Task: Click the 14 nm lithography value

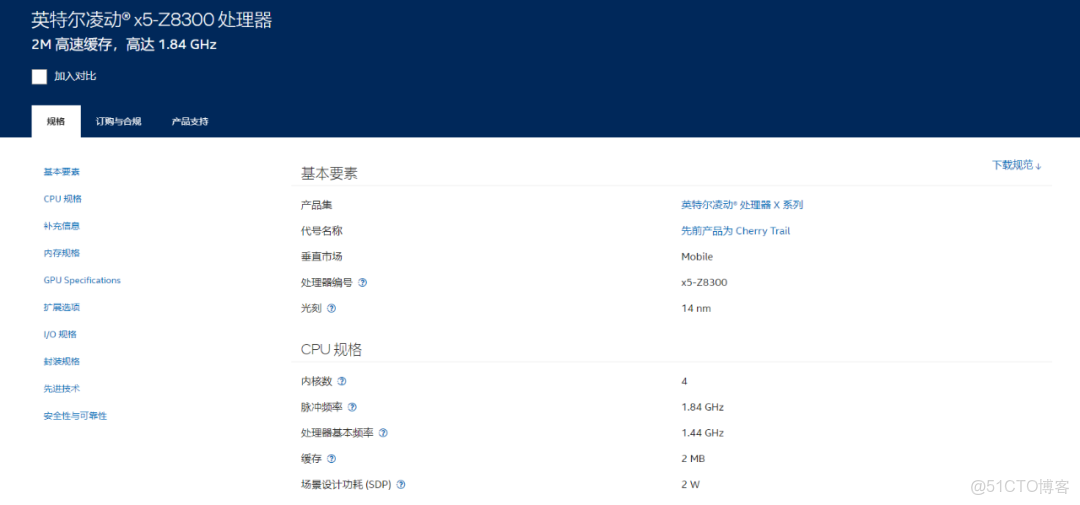Action: click(x=696, y=309)
